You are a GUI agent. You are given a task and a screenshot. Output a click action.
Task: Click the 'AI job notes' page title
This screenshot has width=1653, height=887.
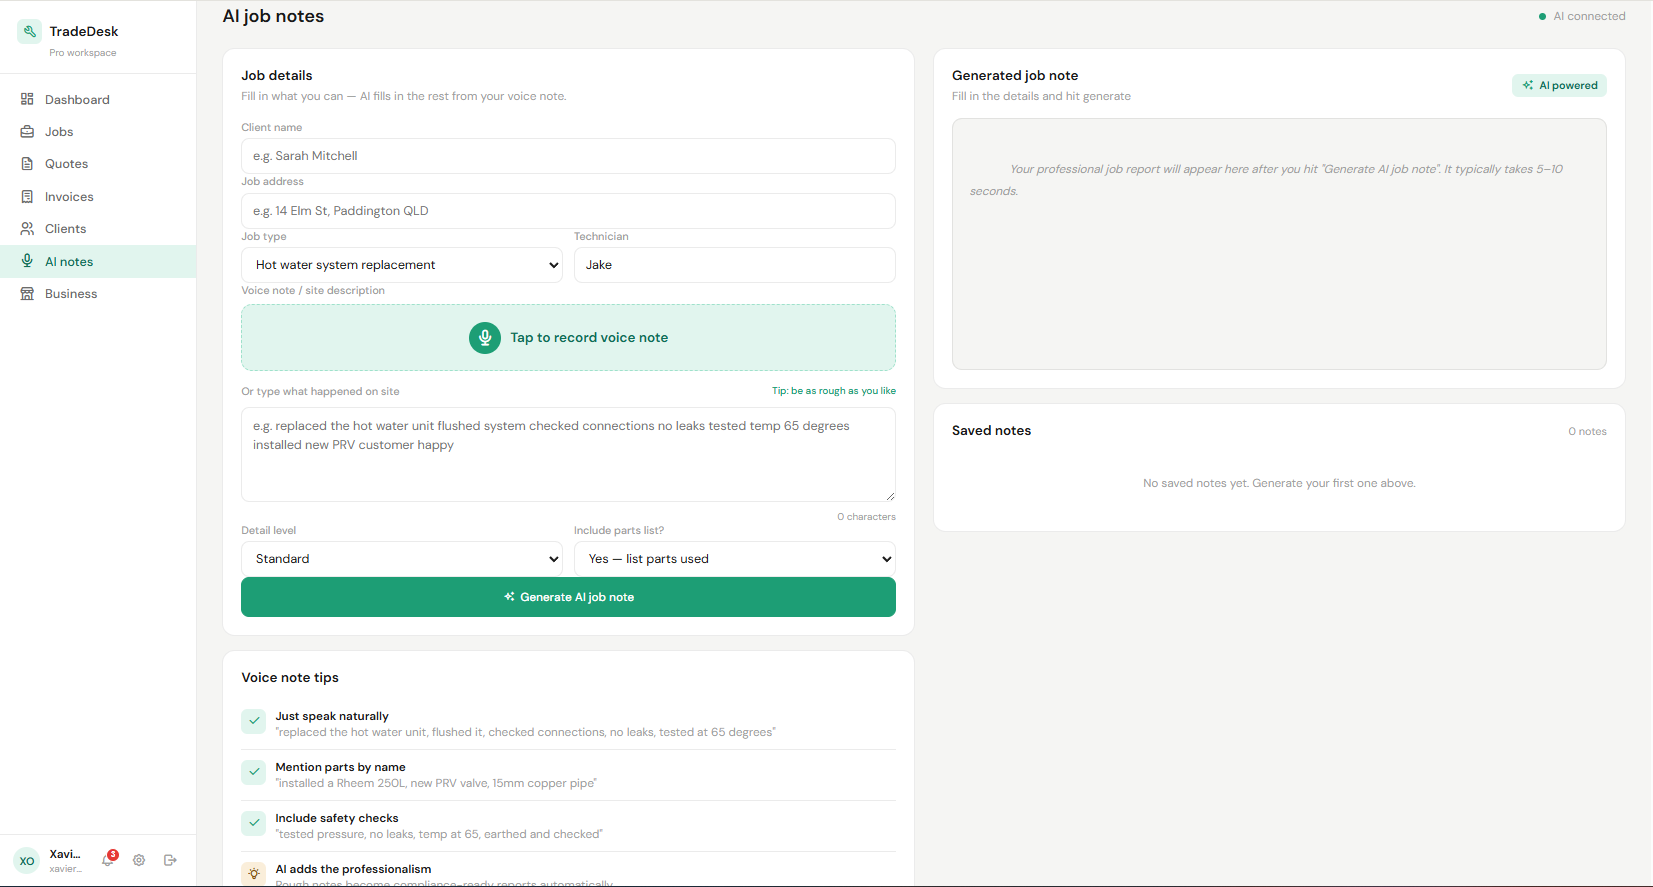point(273,16)
